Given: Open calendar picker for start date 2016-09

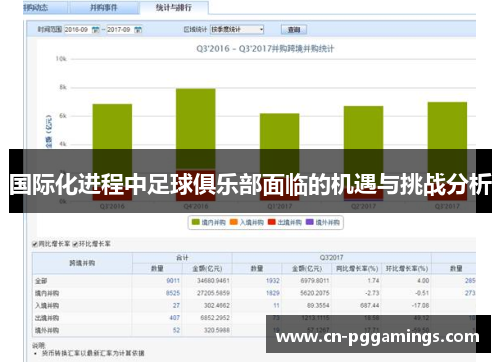Looking at the screenshot, I should [95, 30].
